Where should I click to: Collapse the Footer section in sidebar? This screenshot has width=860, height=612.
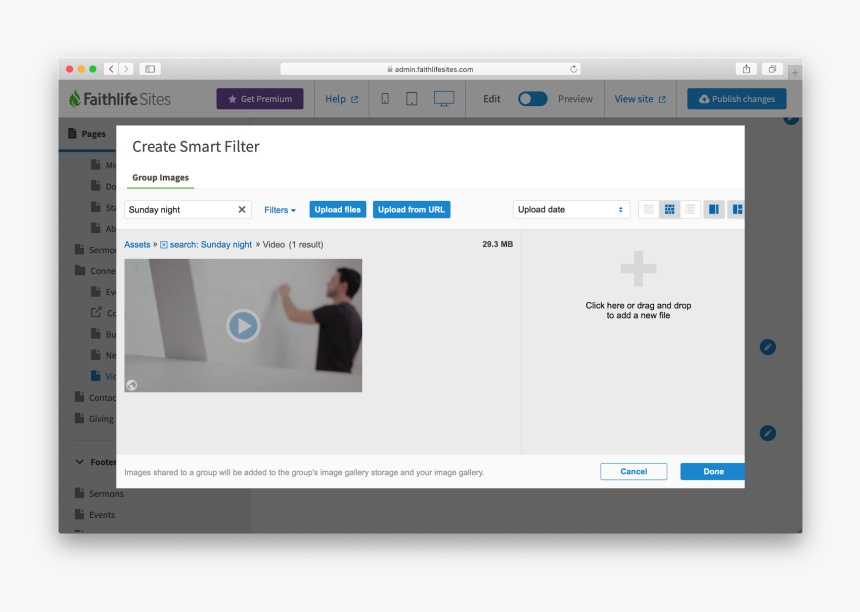click(x=80, y=462)
